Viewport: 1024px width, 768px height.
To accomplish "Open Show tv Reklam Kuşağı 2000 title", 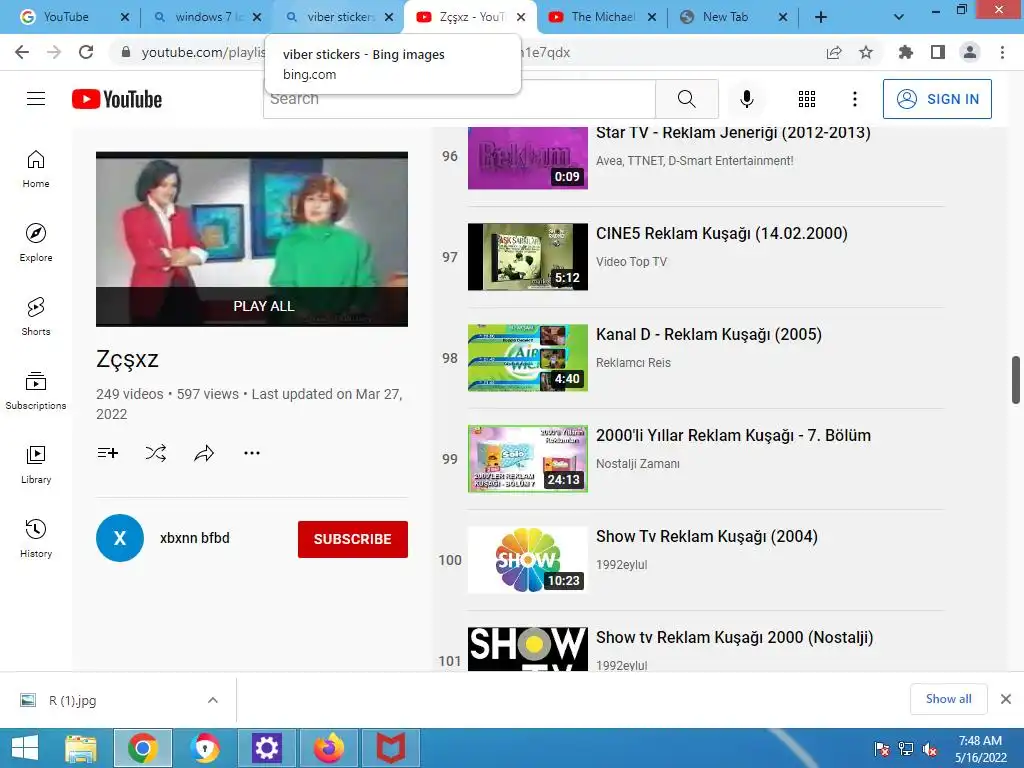I will (734, 637).
